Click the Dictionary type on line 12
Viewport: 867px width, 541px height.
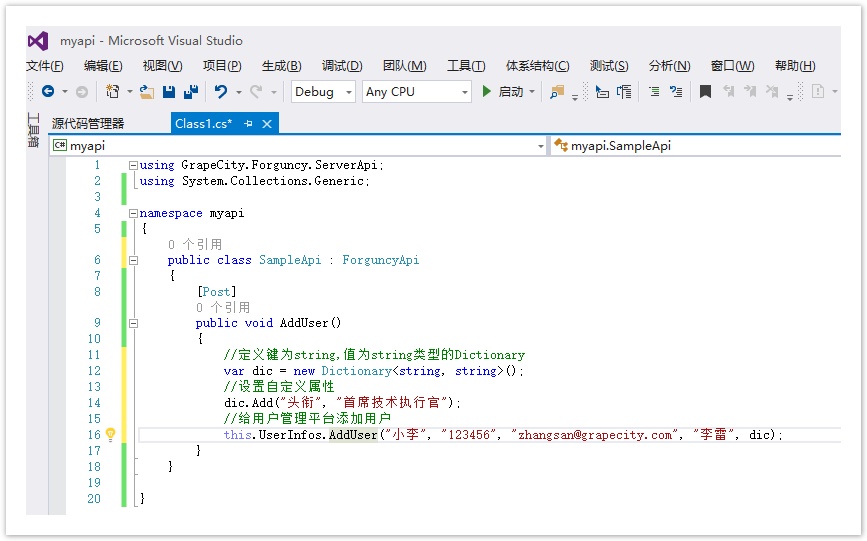pos(357,371)
